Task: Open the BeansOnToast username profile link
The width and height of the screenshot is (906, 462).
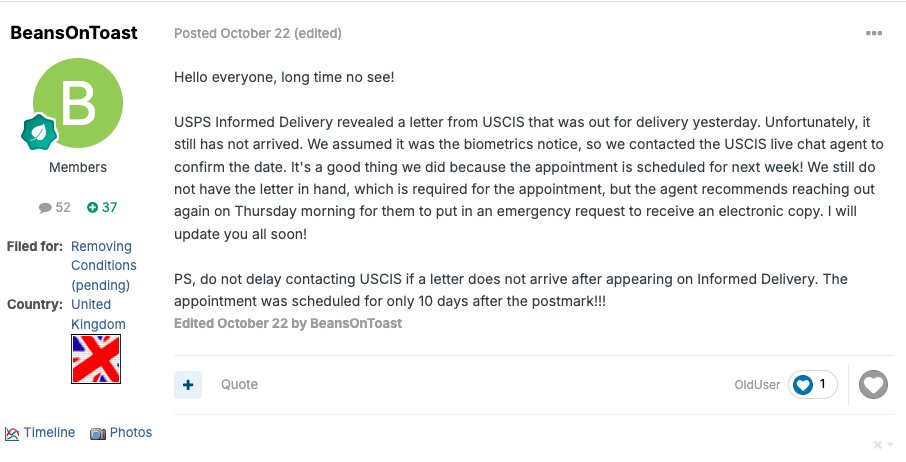Action: point(74,32)
